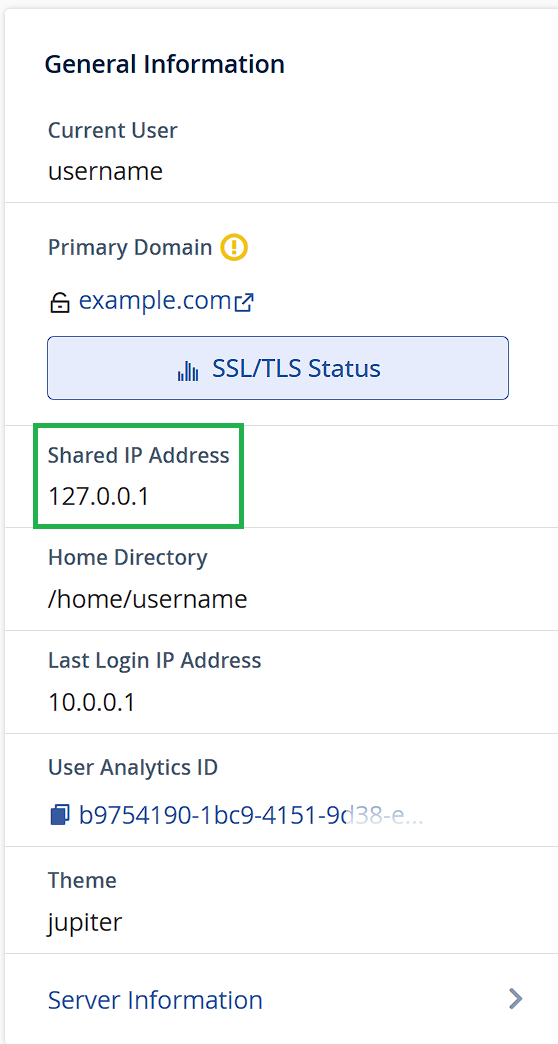This screenshot has width=558, height=1044.
Task: Open the example.com primary domain link
Action: coord(154,301)
